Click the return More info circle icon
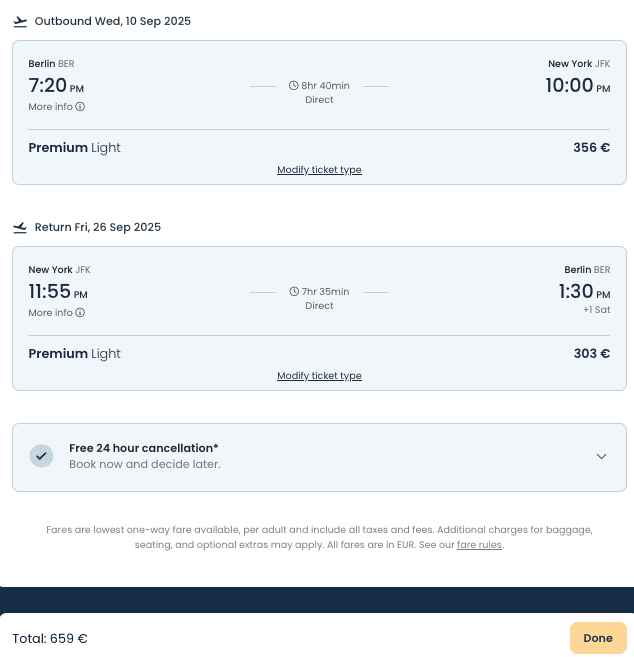This screenshot has height=657, width=634. tap(80, 313)
